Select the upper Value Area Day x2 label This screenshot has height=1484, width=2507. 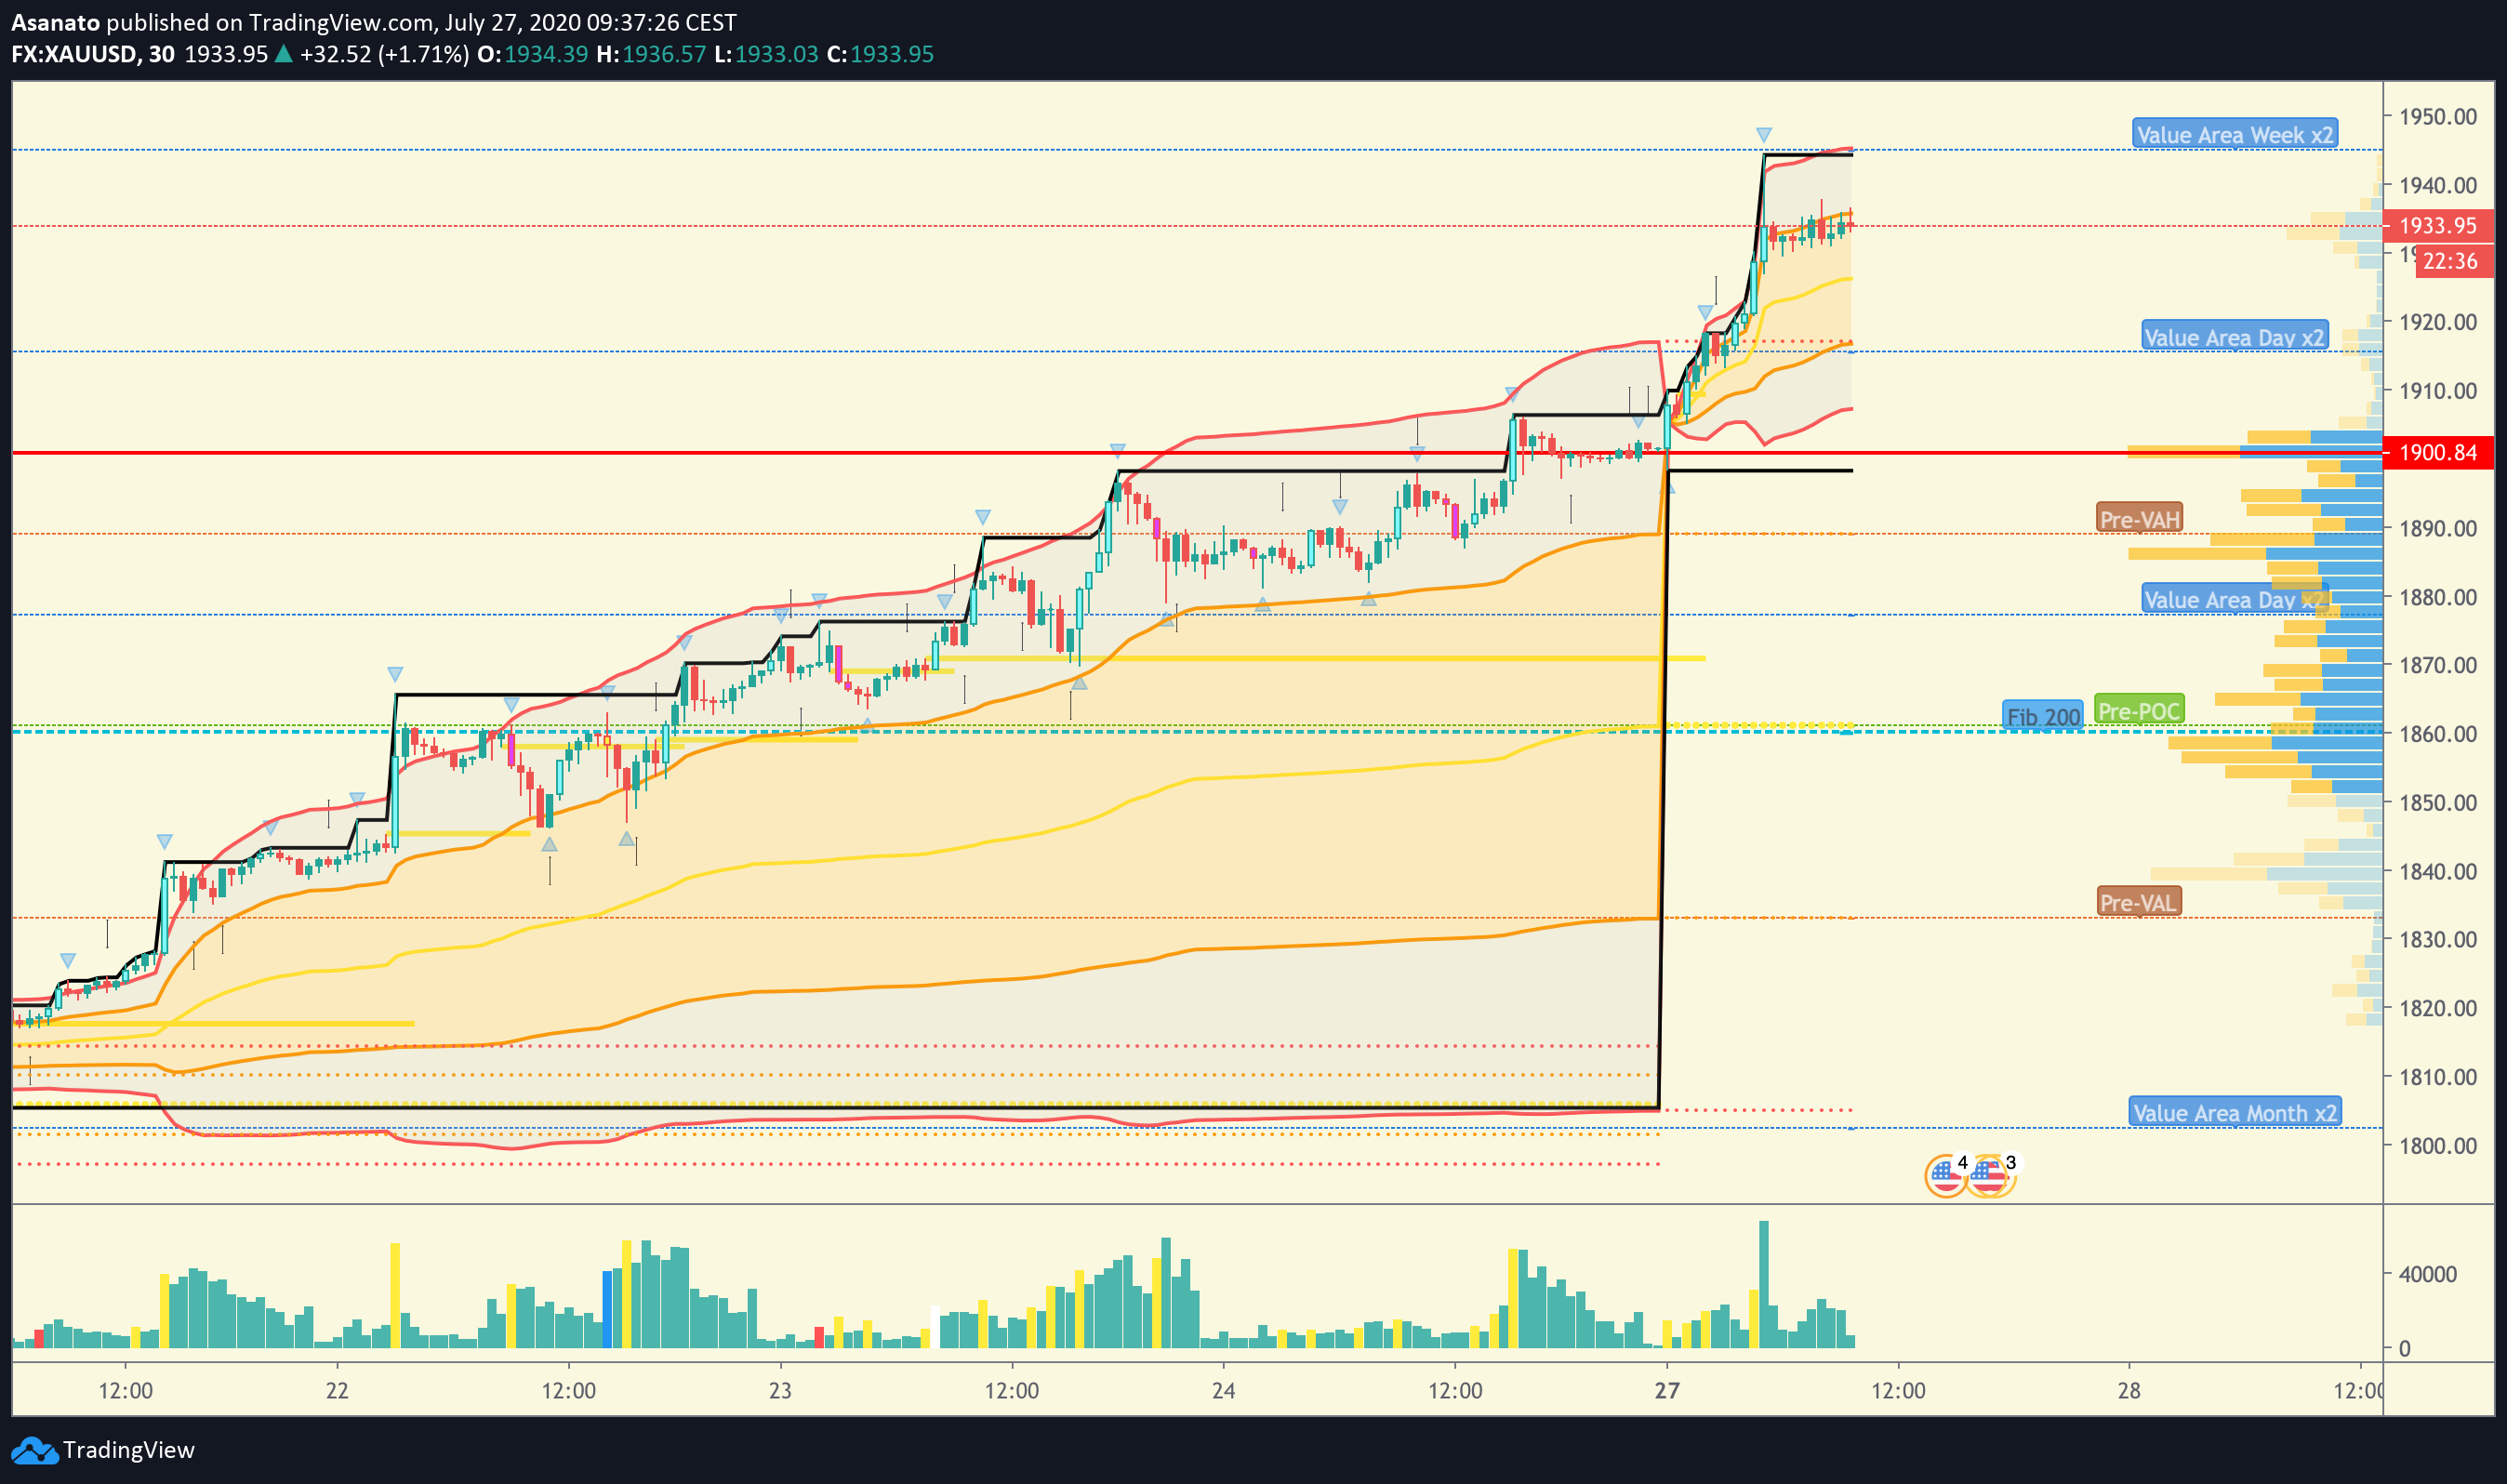click(2234, 337)
